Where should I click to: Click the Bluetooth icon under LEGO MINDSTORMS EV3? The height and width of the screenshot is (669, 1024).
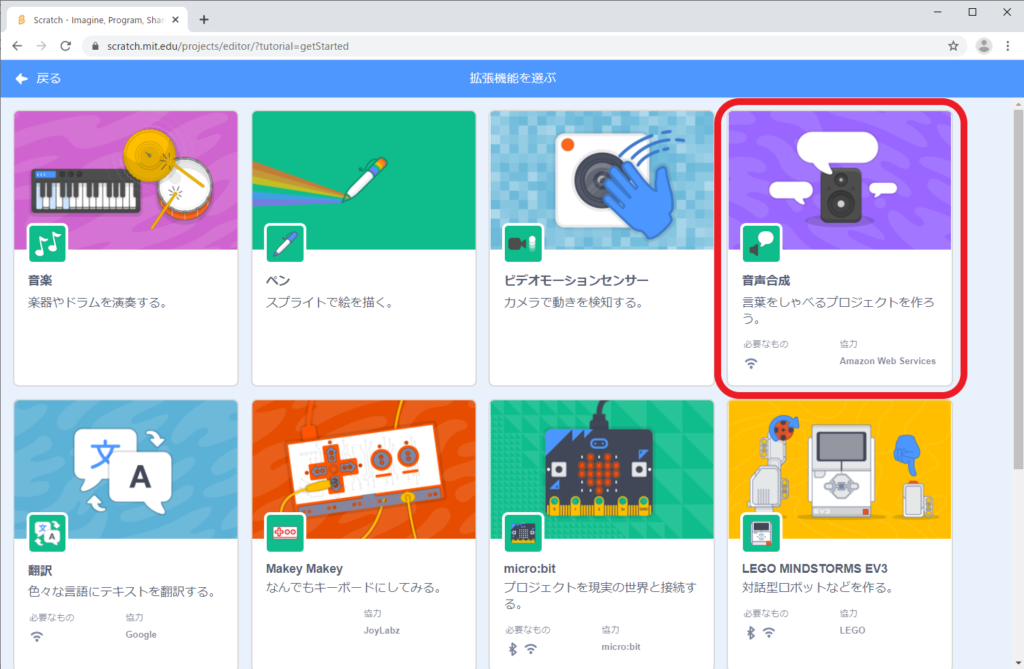click(x=751, y=632)
